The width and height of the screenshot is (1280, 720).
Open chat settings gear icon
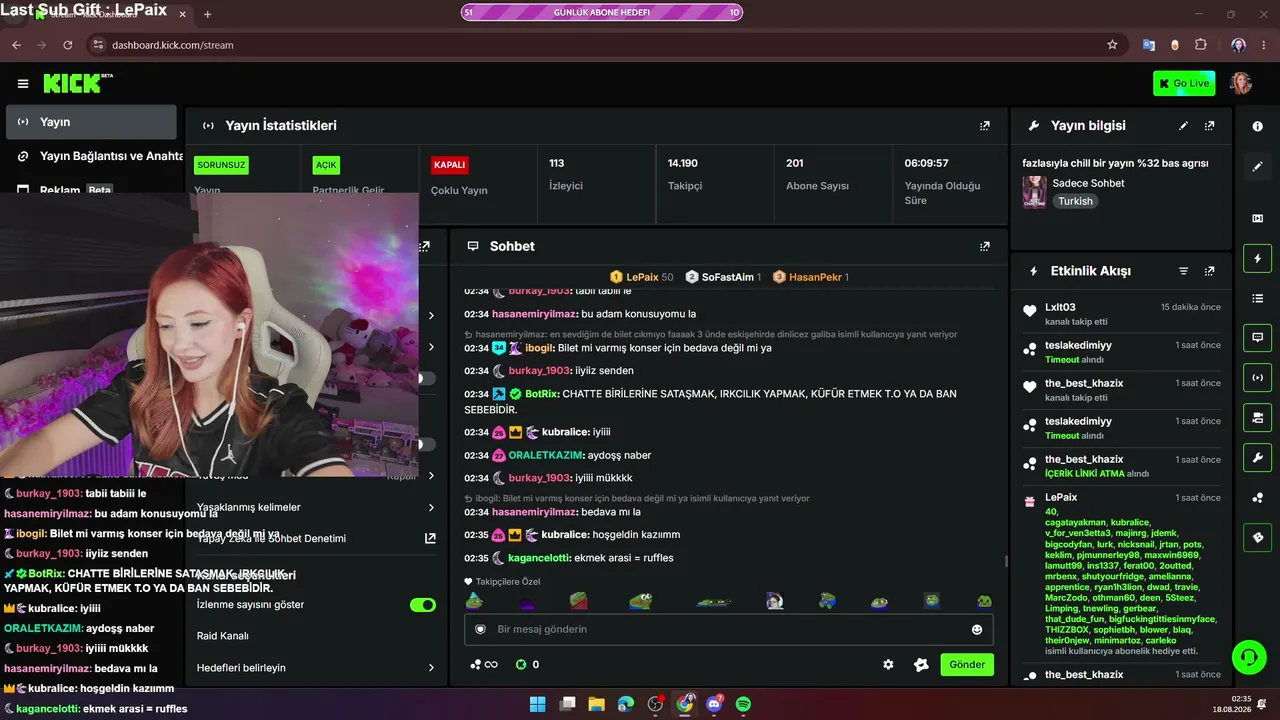pos(888,664)
